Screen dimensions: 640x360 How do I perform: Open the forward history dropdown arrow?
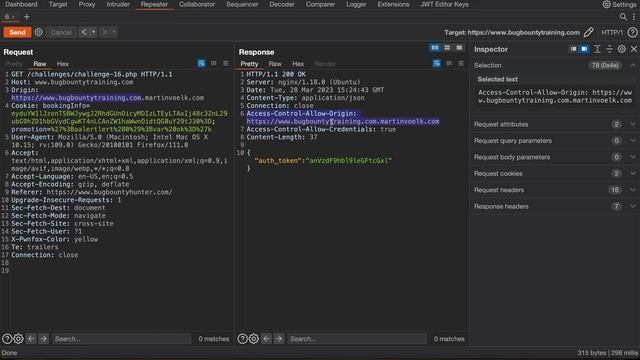(x=114, y=32)
